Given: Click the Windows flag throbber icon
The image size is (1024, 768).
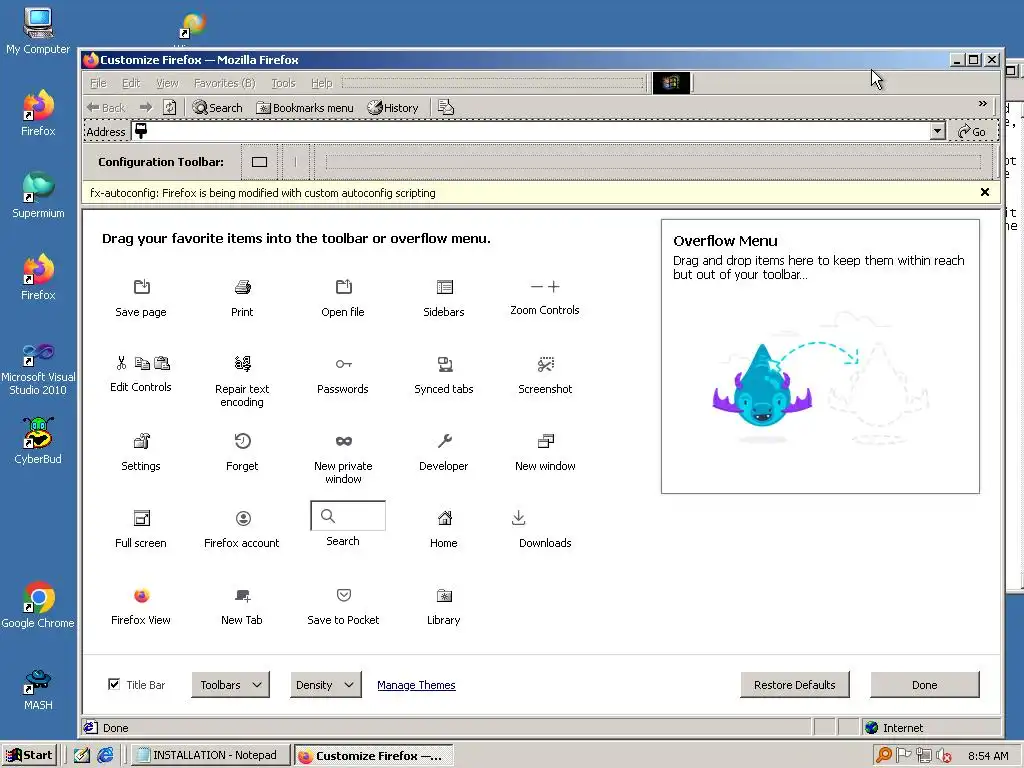Looking at the screenshot, I should [671, 82].
